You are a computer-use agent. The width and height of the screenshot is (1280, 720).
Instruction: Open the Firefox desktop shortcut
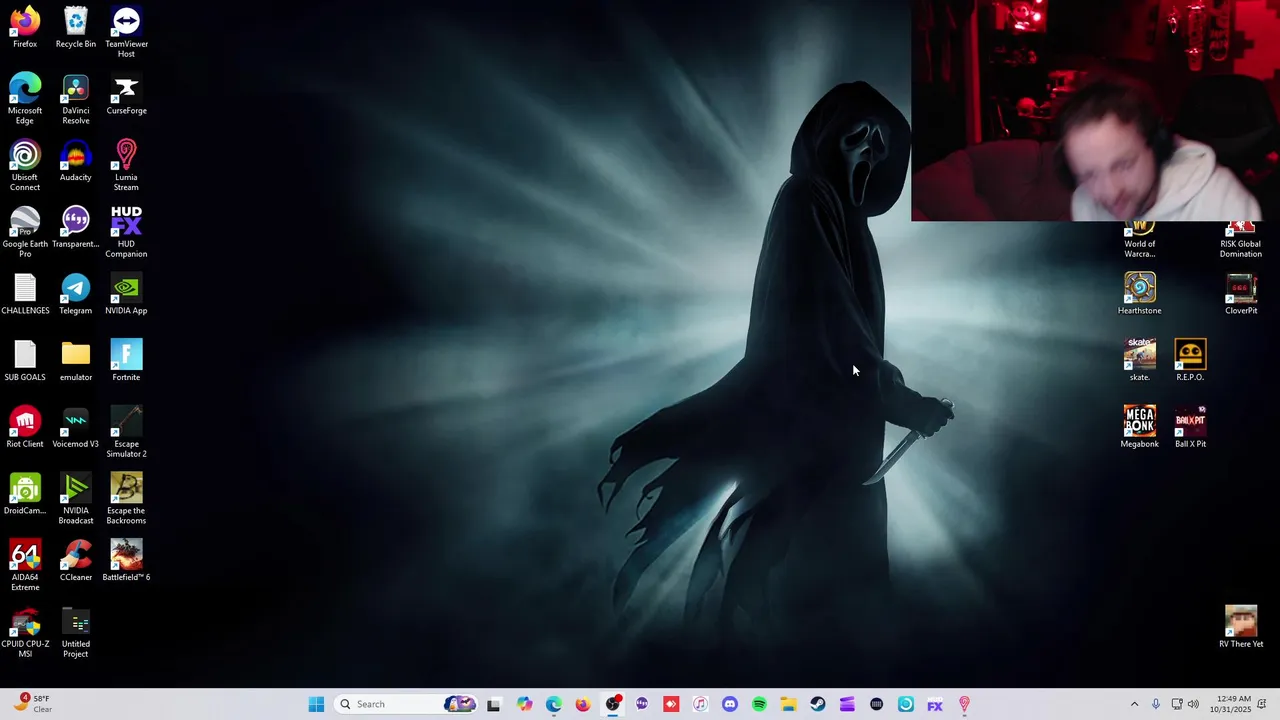point(25,27)
